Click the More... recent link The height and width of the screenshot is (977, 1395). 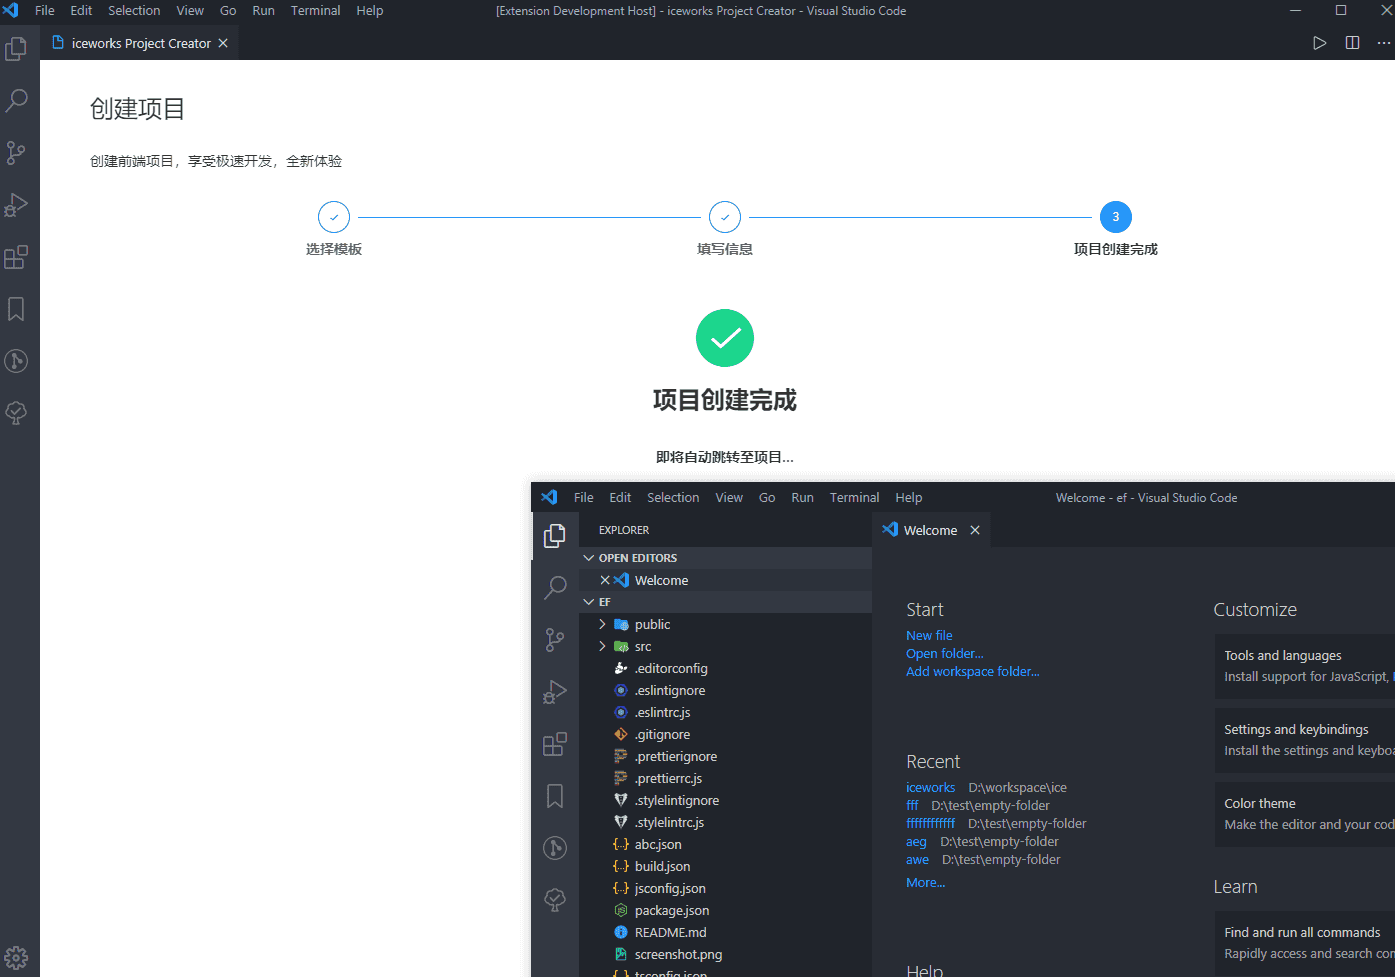point(925,882)
